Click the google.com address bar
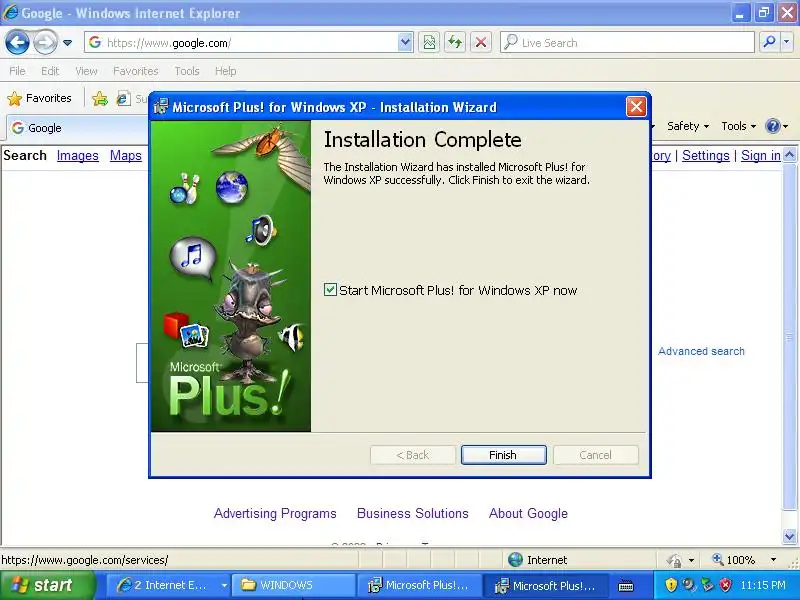Image resolution: width=800 pixels, height=600 pixels. (248, 43)
